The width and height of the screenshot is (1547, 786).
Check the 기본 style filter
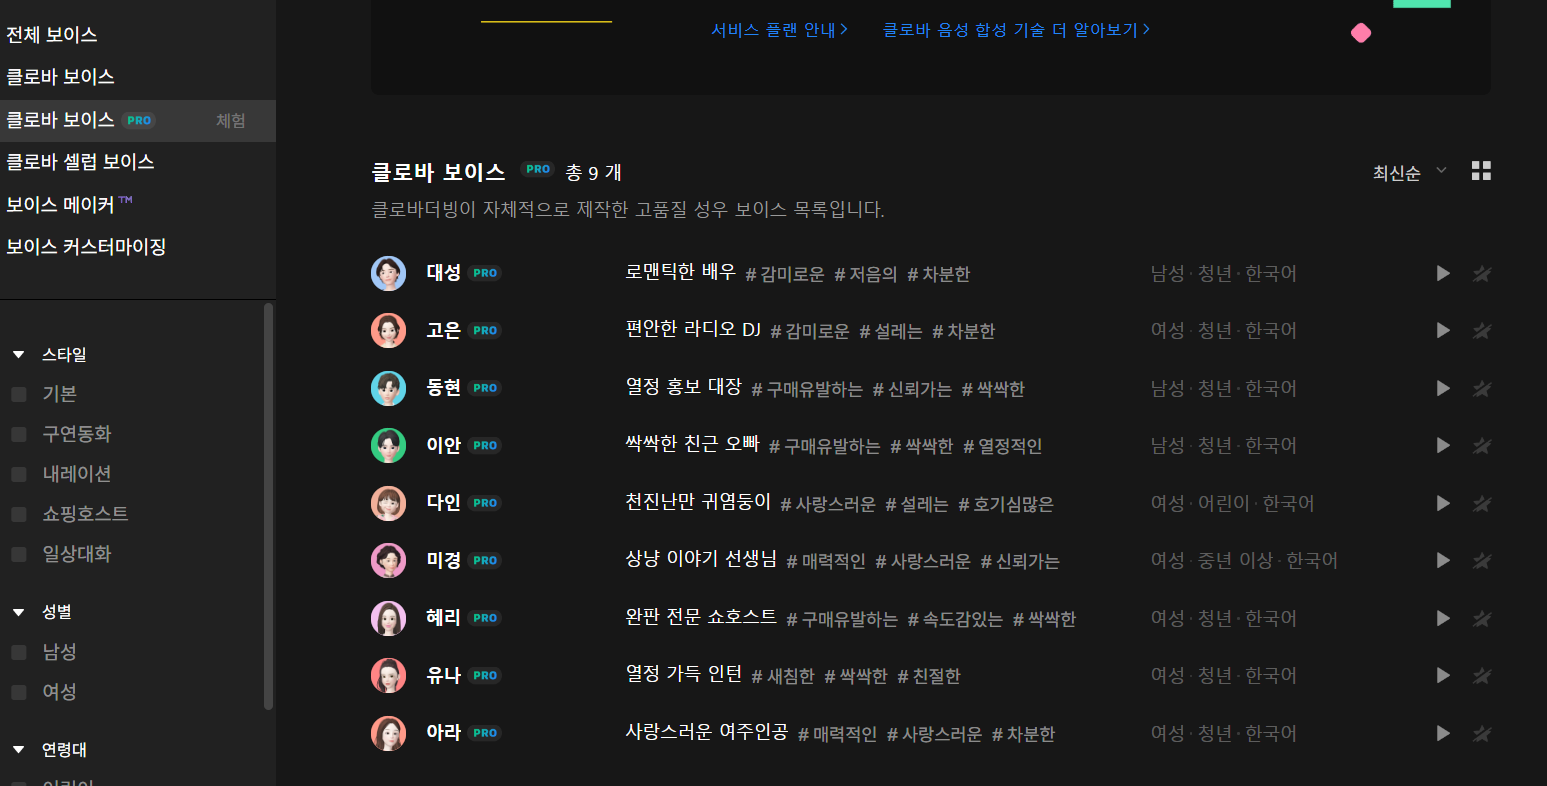click(19, 394)
